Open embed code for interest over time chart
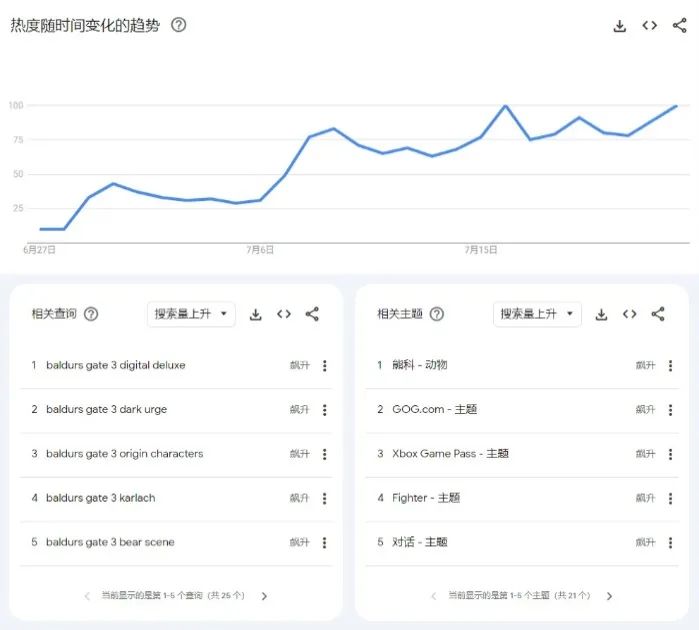 [650, 25]
